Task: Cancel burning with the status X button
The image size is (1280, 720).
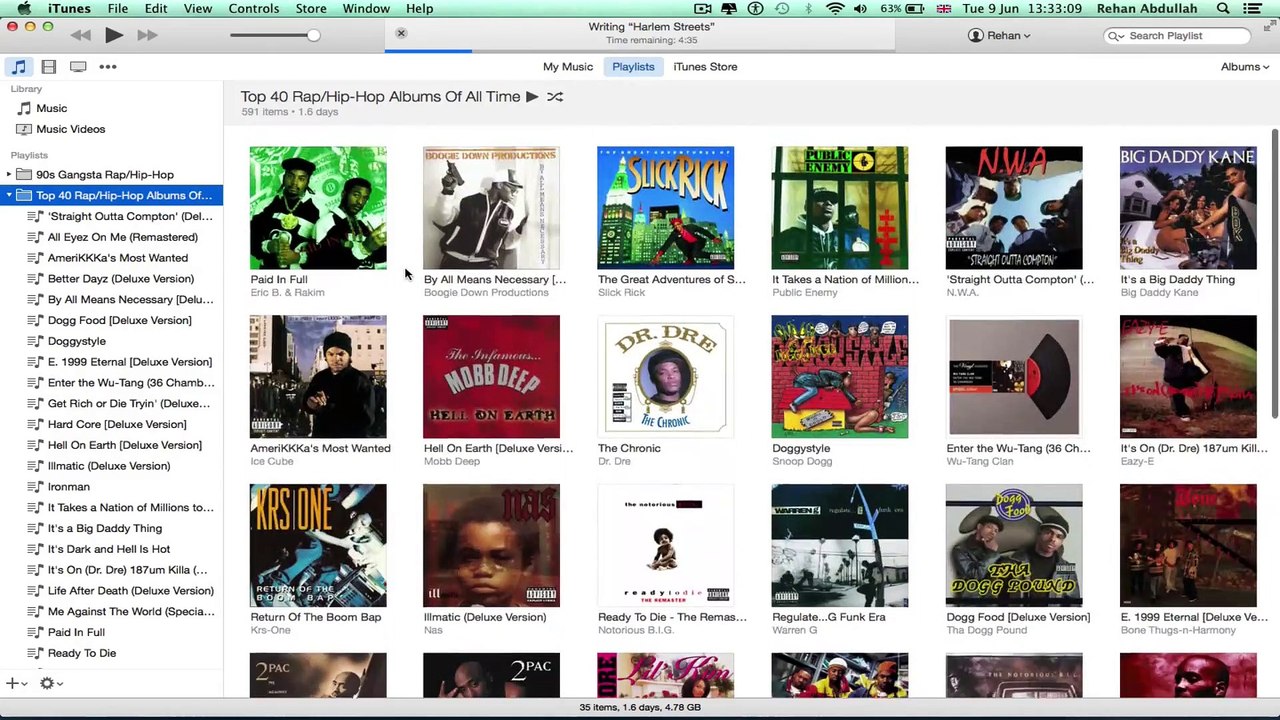Action: 401,34
